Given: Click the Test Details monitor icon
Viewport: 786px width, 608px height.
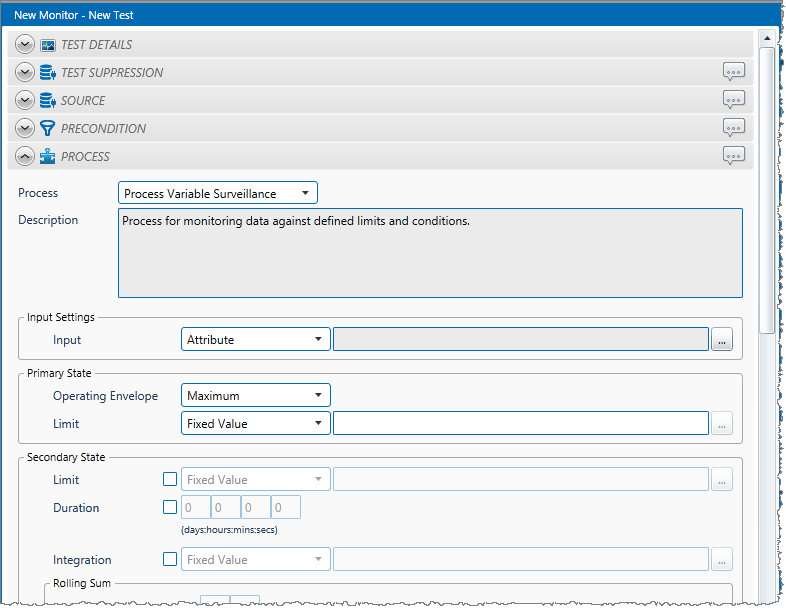Looking at the screenshot, I should [x=47, y=45].
